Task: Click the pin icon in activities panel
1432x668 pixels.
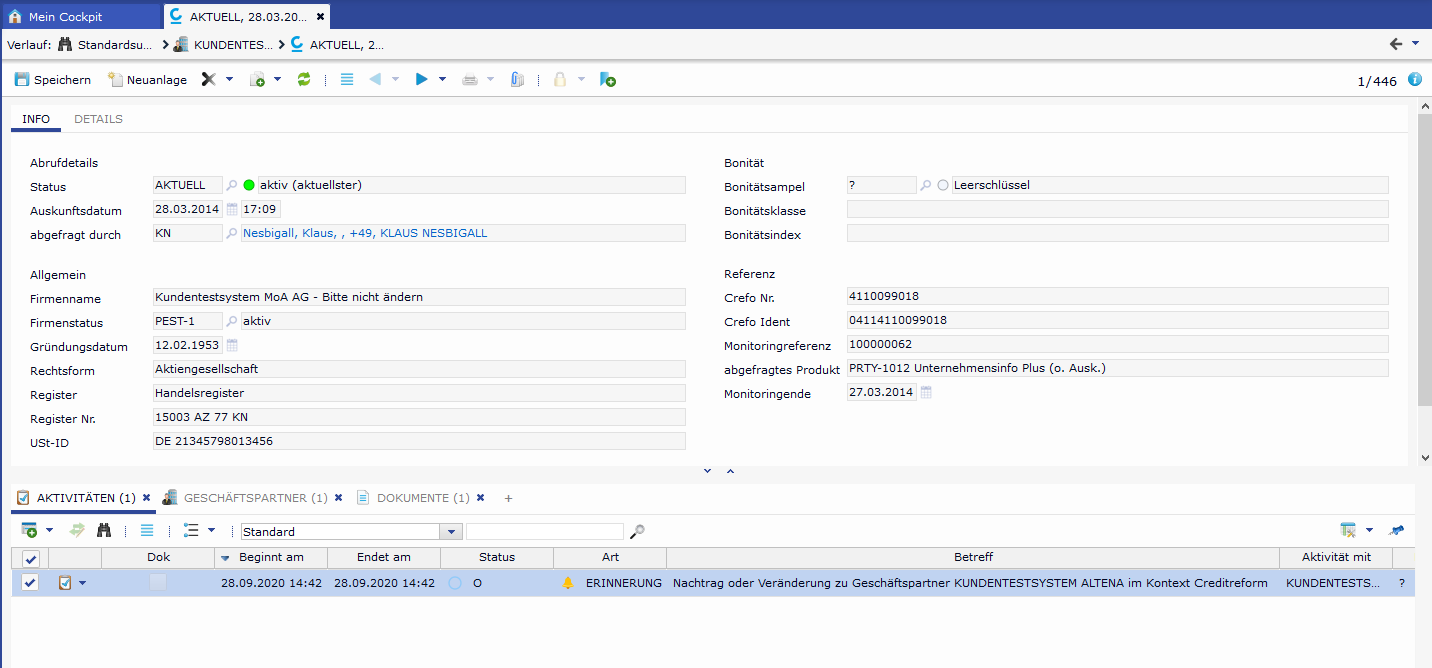Action: pyautogui.click(x=1397, y=531)
